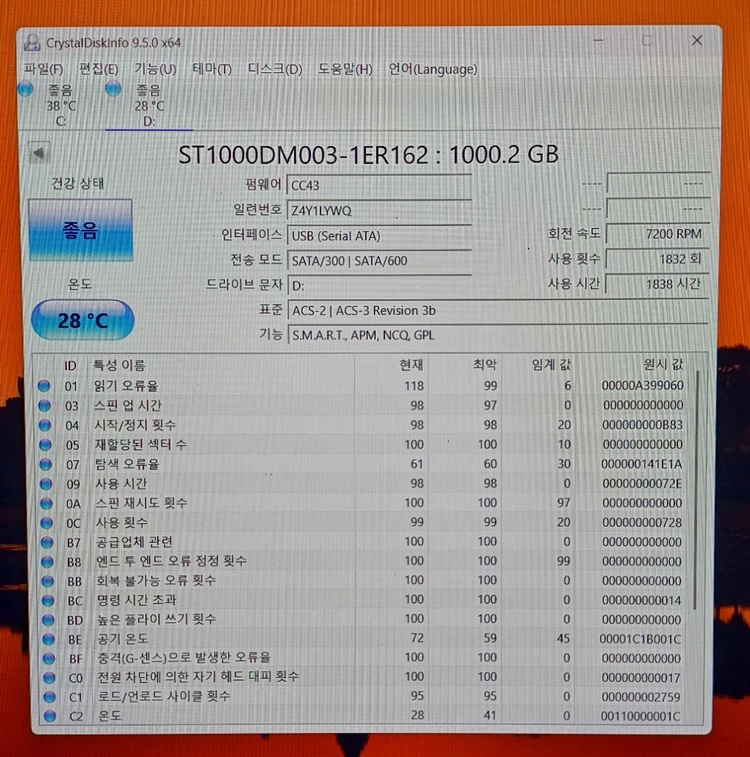
Task: Select the row name 재할당된 섹터 수
Action: click(140, 444)
